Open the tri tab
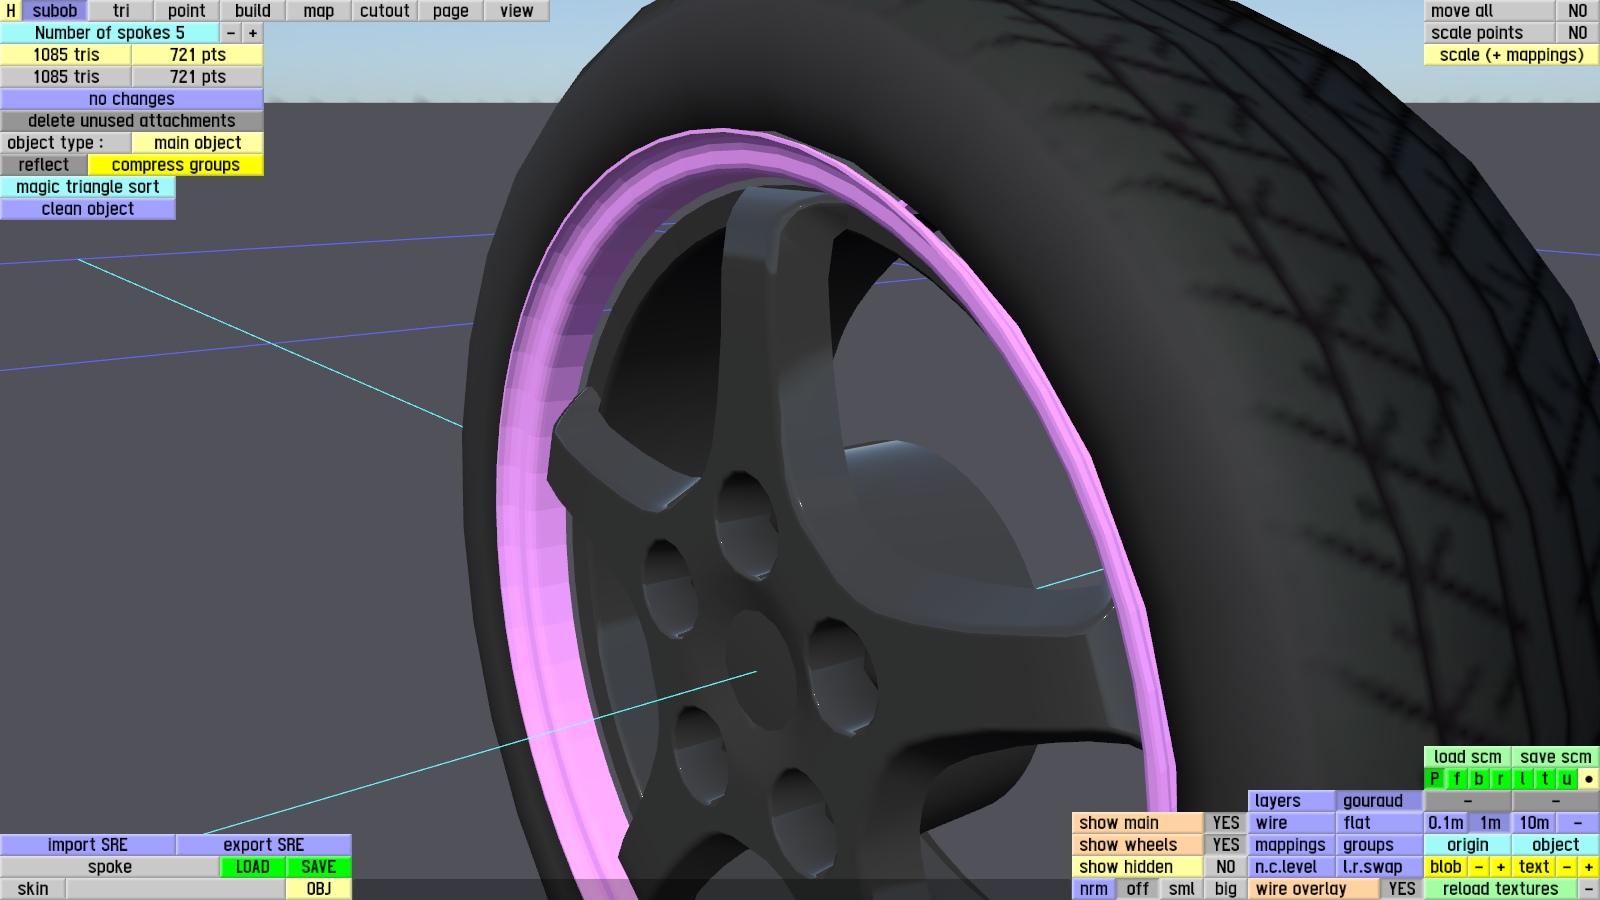Viewport: 1600px width, 900px height. pos(121,11)
